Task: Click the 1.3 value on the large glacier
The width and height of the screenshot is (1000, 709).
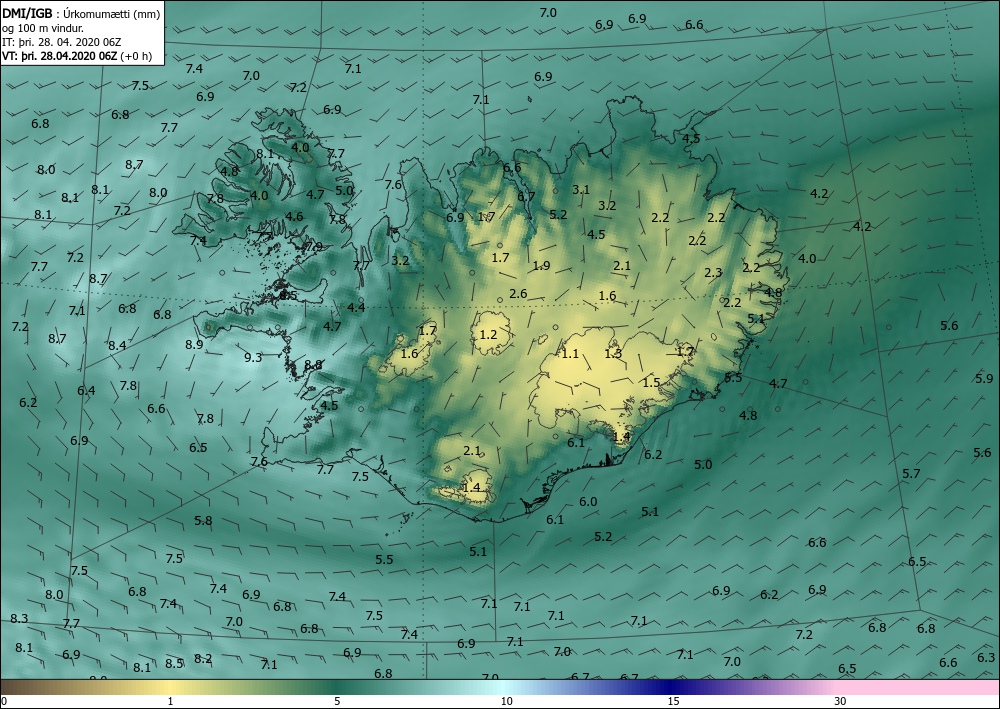Action: (613, 353)
